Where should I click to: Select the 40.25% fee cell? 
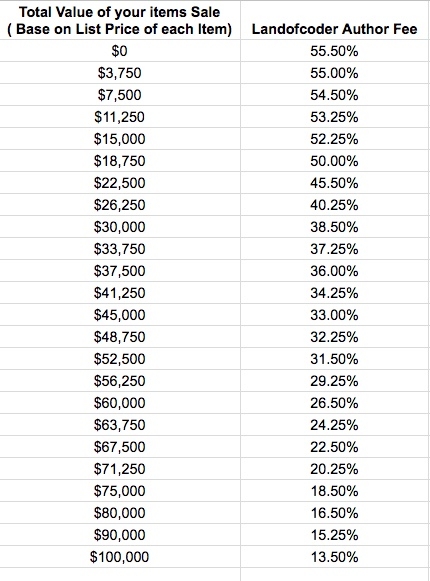tap(334, 205)
